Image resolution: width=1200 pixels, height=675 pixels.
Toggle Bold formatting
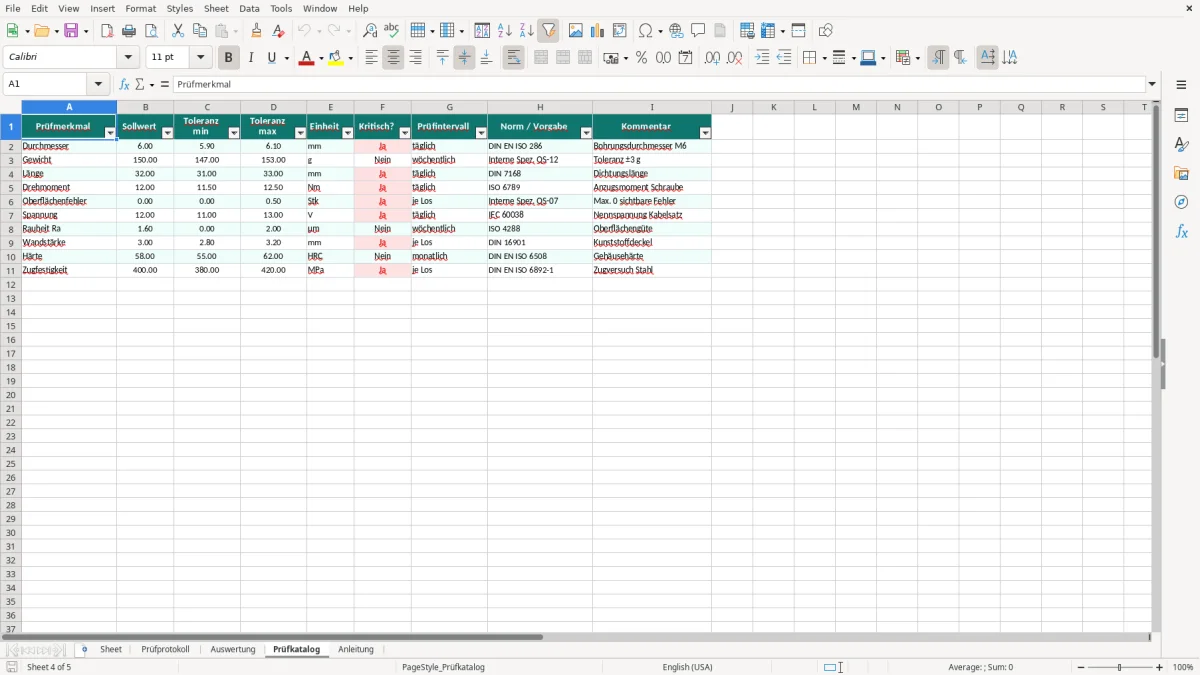pos(229,58)
